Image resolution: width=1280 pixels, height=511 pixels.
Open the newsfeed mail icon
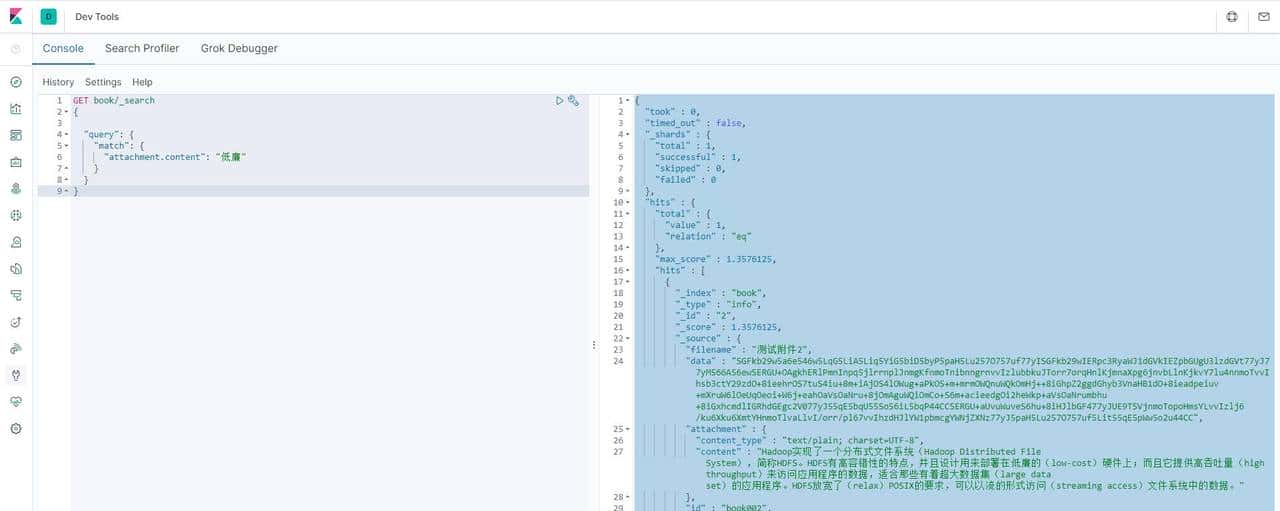(x=1264, y=17)
